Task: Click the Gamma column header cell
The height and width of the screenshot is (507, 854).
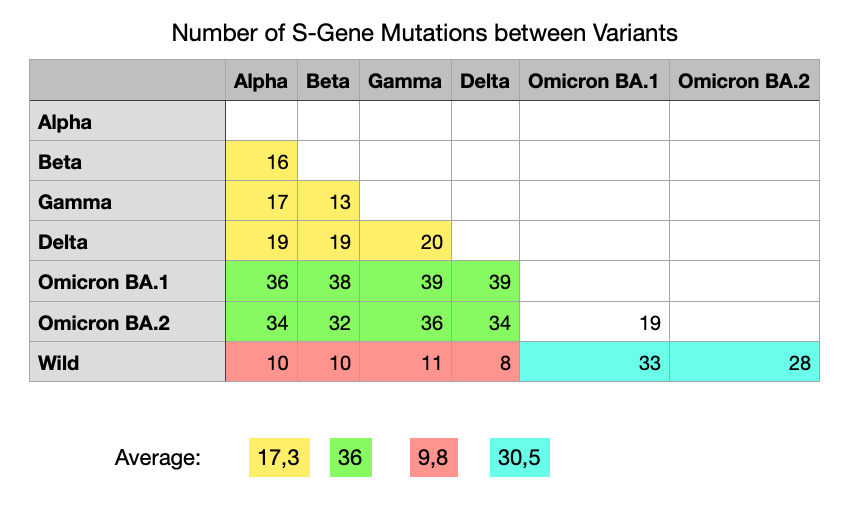Action: point(405,82)
